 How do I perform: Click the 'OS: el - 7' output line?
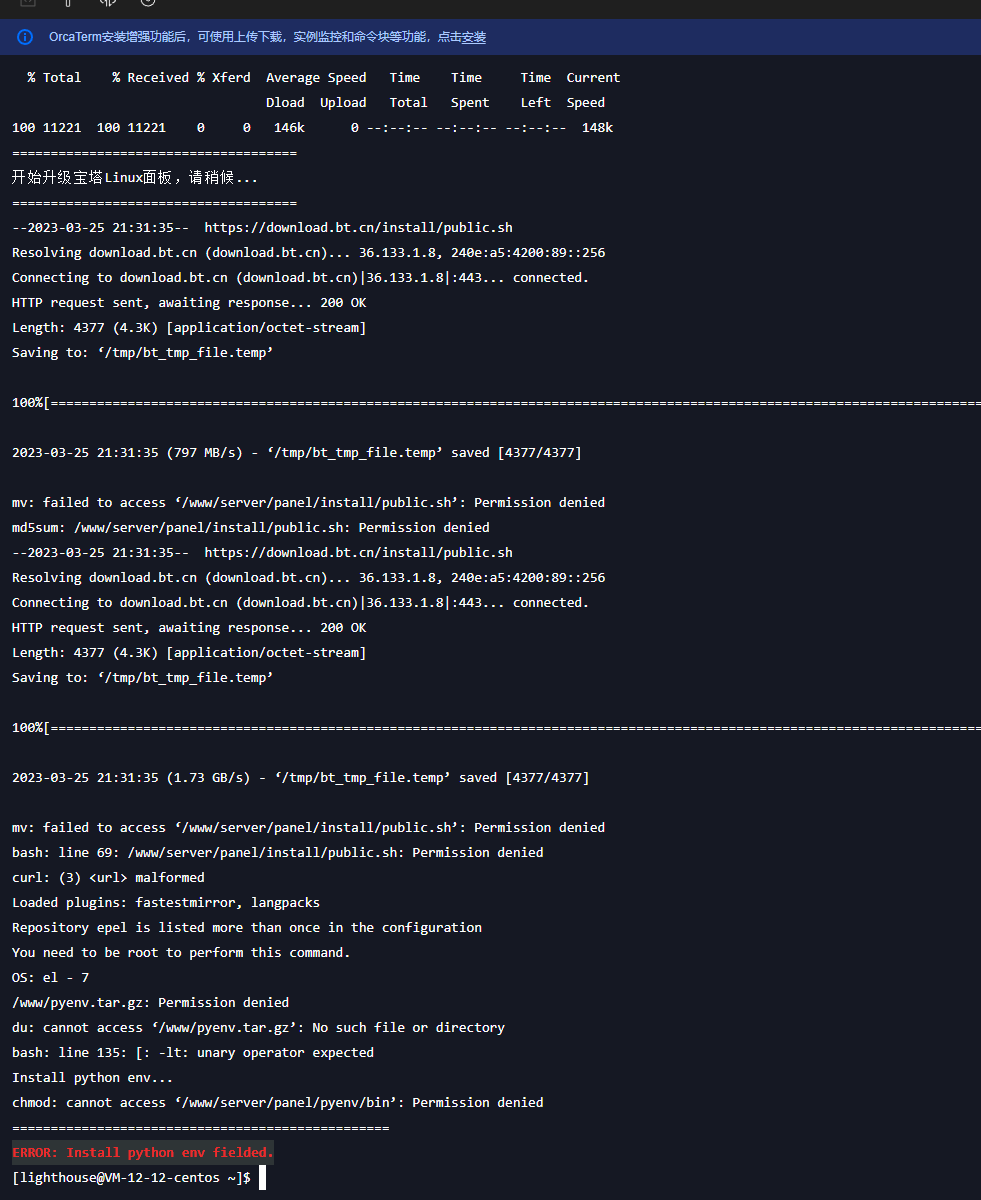[50, 978]
